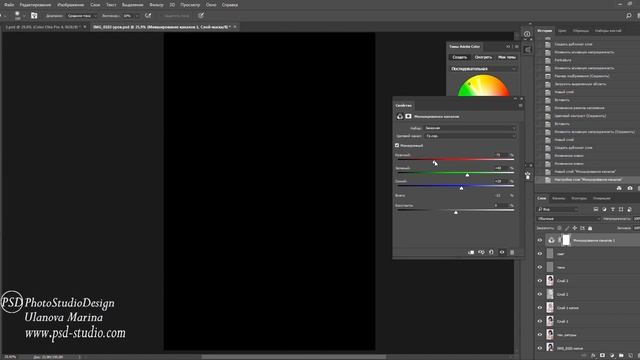Click the Слой 3 layer thumbnail

550,280
